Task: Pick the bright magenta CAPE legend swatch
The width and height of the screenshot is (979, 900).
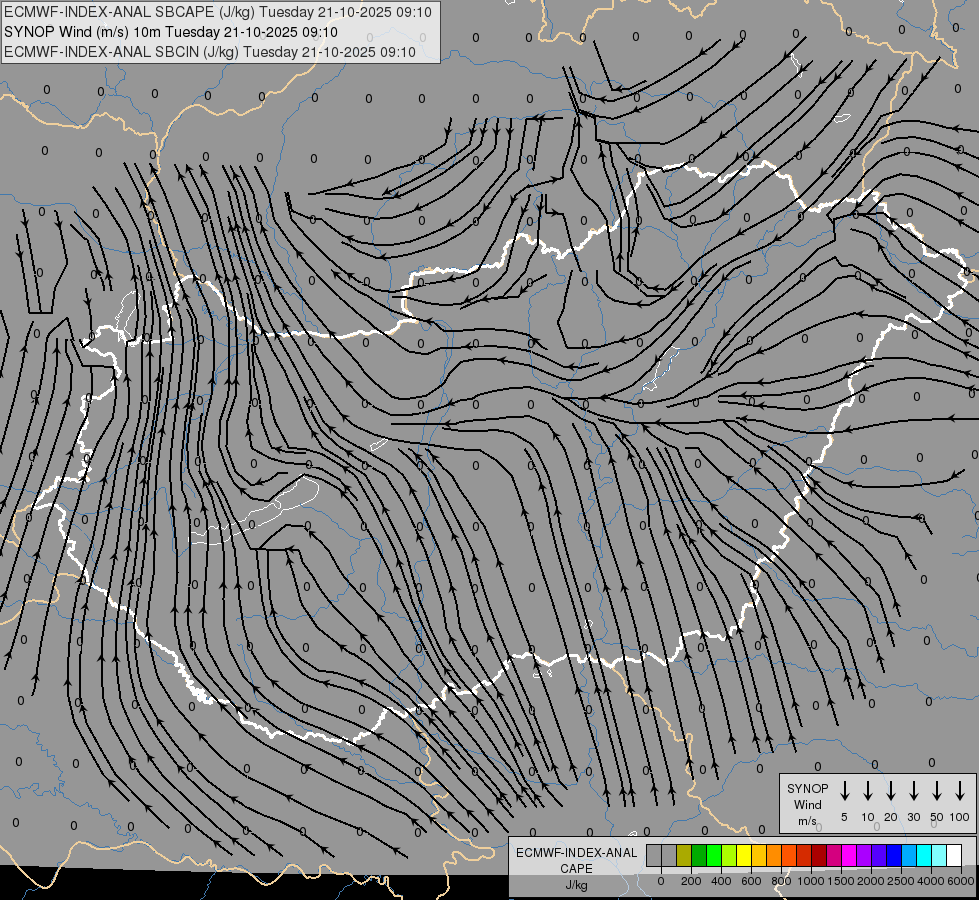Action: pos(849,855)
